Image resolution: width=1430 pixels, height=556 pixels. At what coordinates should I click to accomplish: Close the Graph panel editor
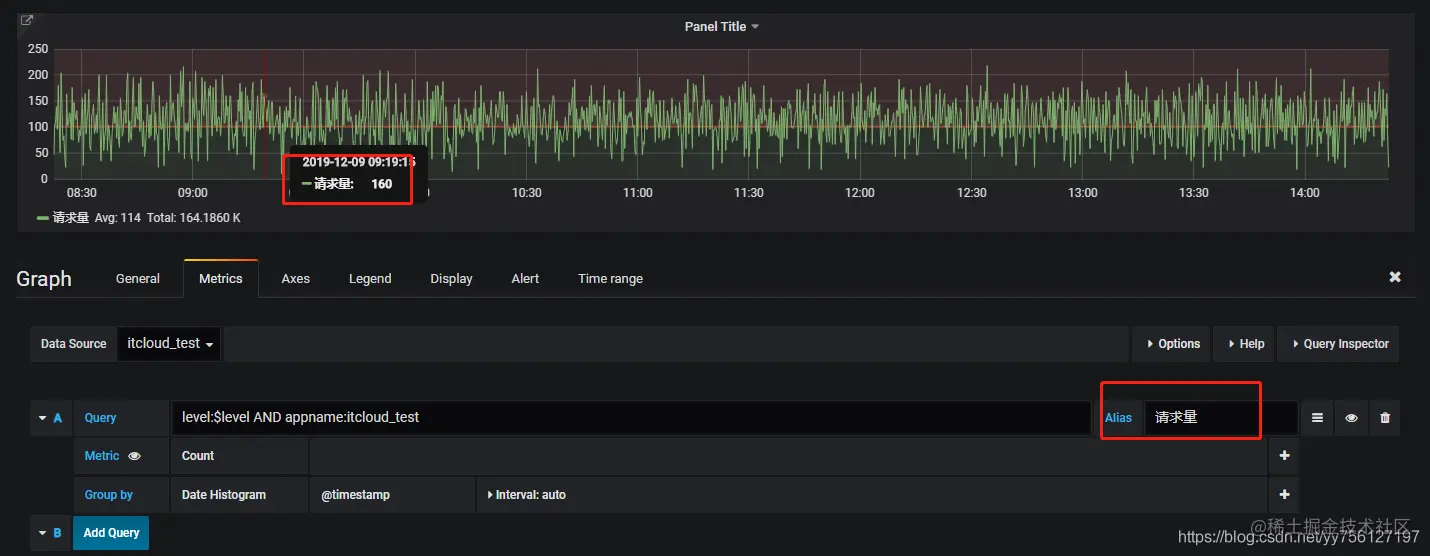pyautogui.click(x=1395, y=277)
